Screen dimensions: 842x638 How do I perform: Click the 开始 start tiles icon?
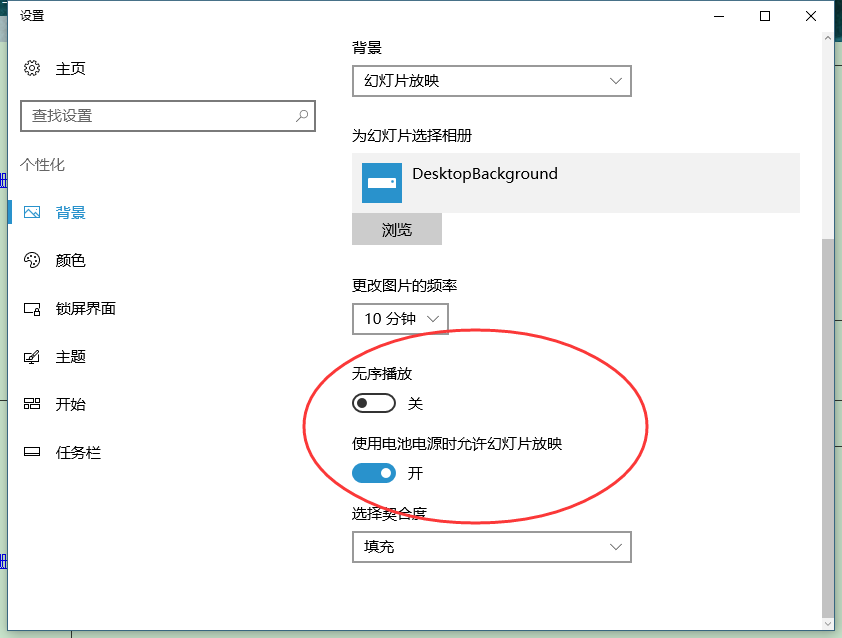[x=32, y=404]
